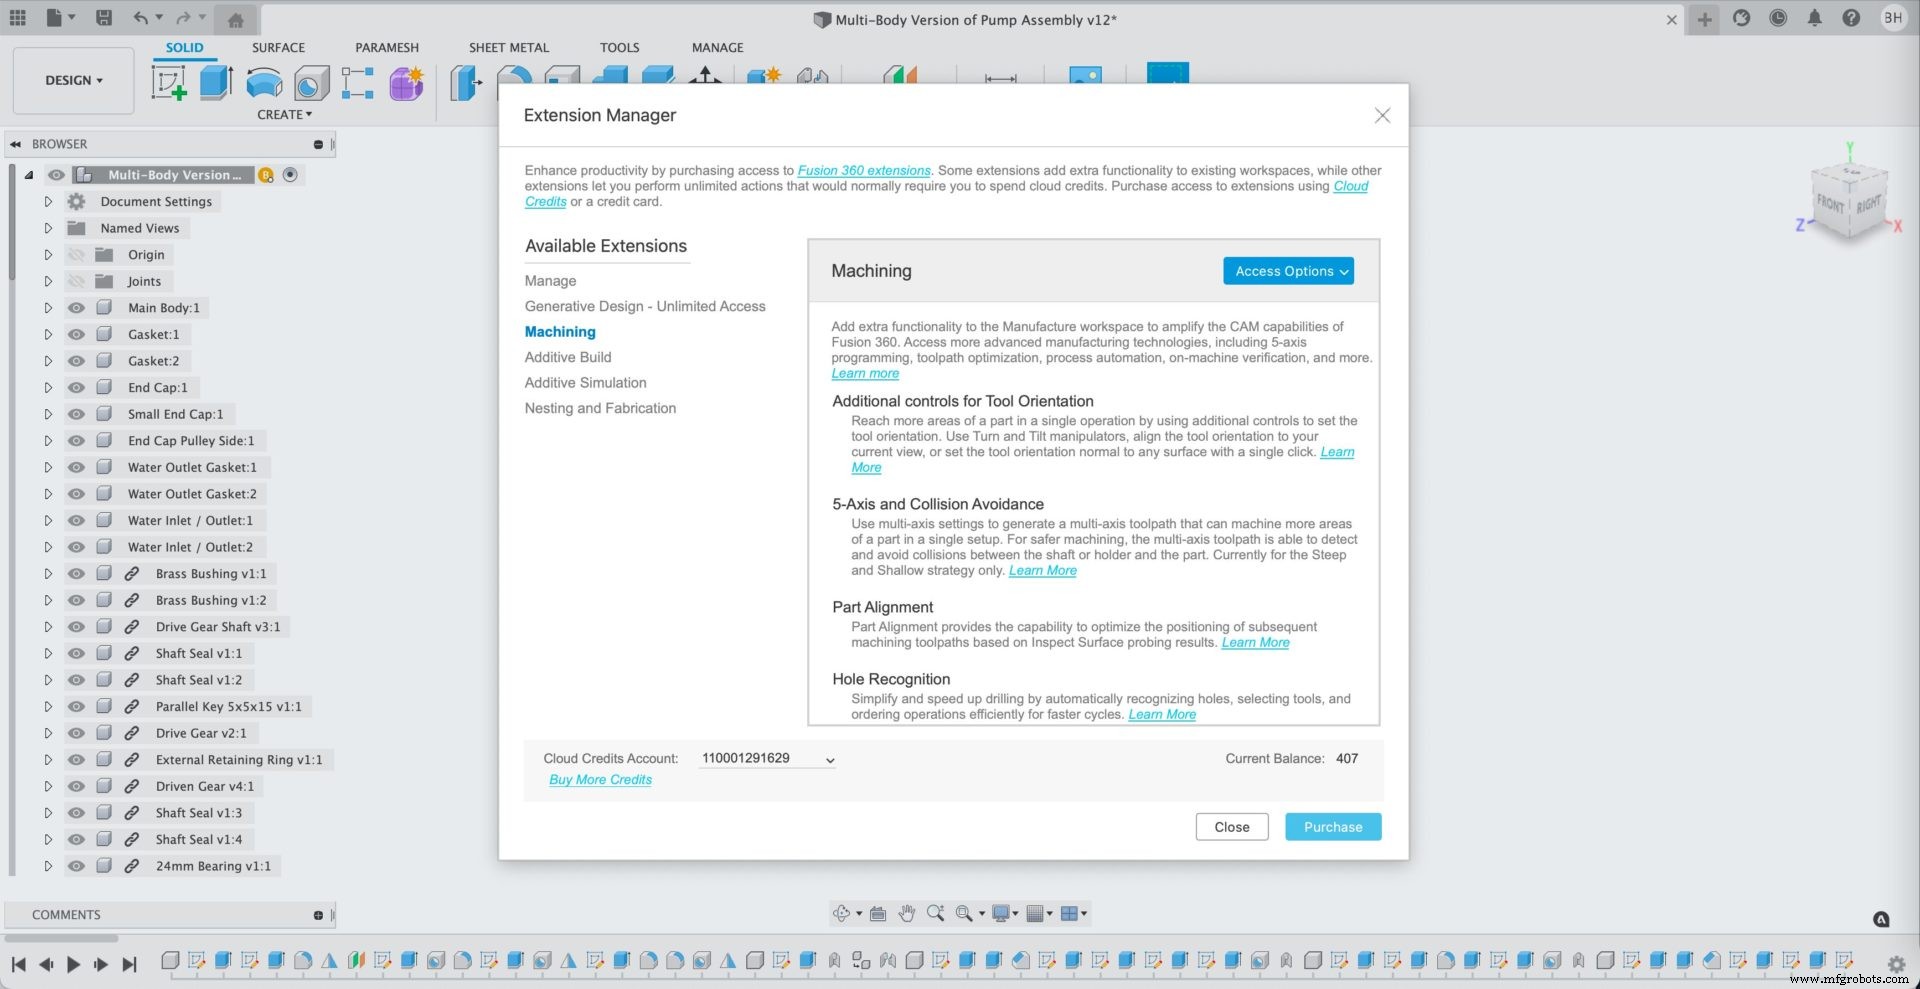Image resolution: width=1920 pixels, height=989 pixels.
Task: Open the Access Options dropdown
Action: (x=1288, y=271)
